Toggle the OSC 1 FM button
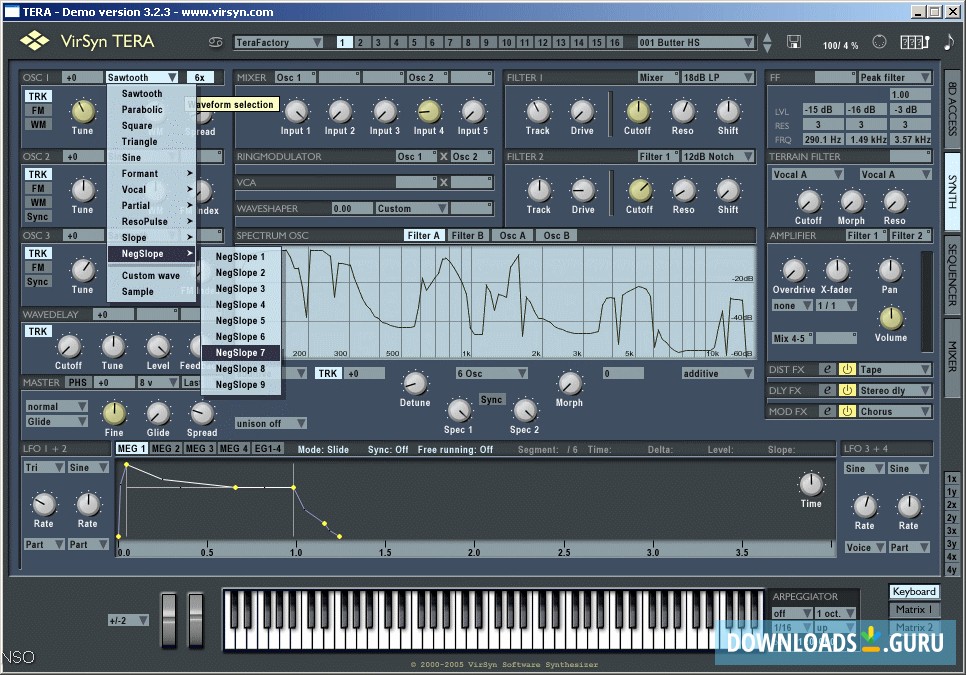 38,111
